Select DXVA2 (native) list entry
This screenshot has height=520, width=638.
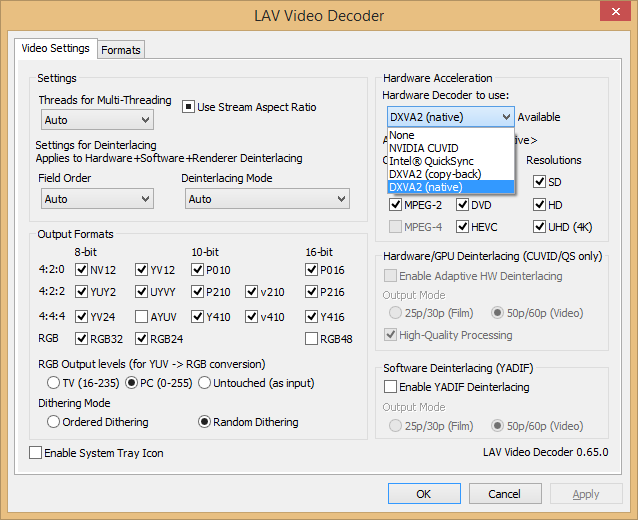click(451, 187)
